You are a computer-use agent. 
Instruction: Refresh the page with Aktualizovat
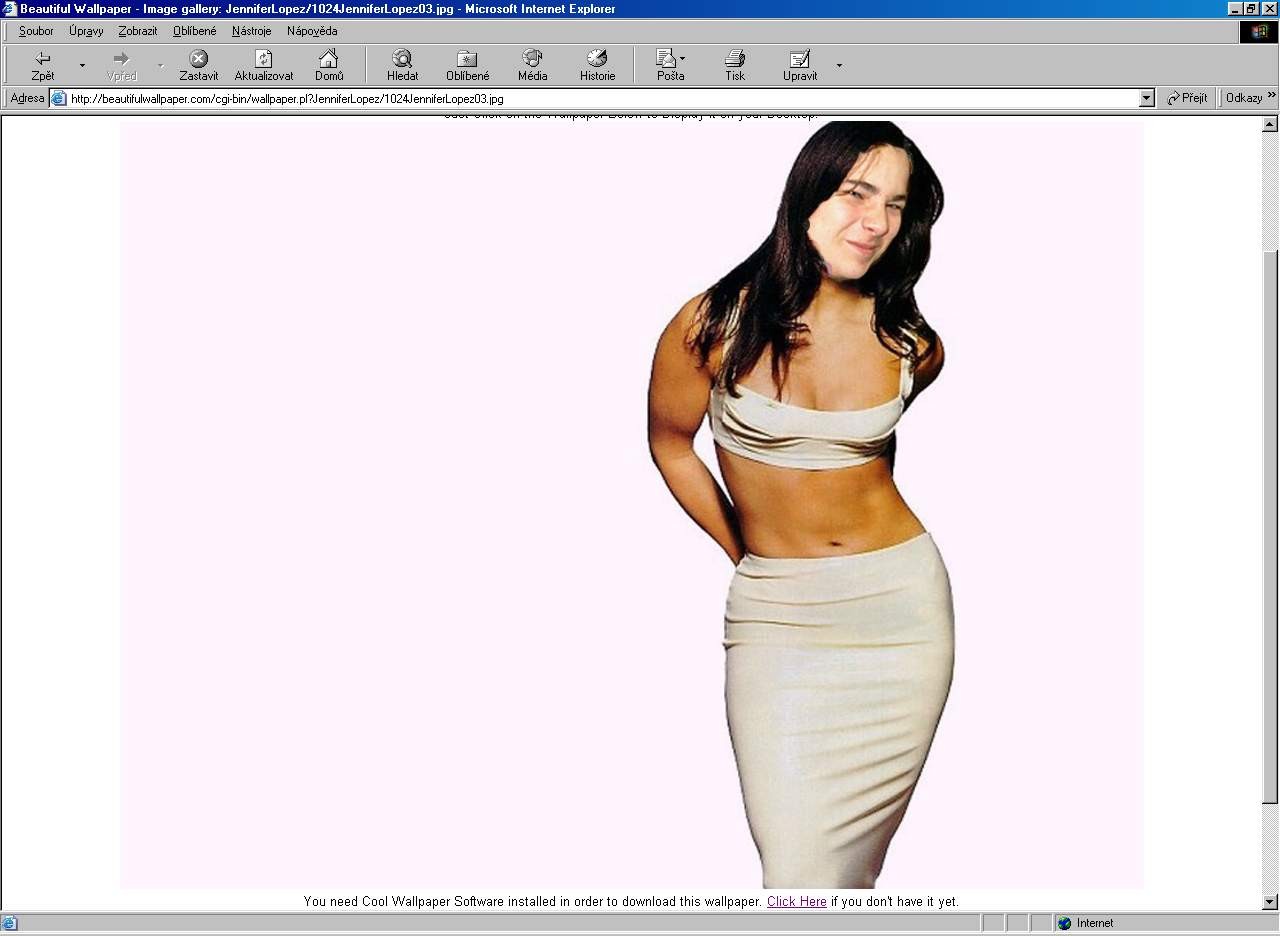click(264, 65)
